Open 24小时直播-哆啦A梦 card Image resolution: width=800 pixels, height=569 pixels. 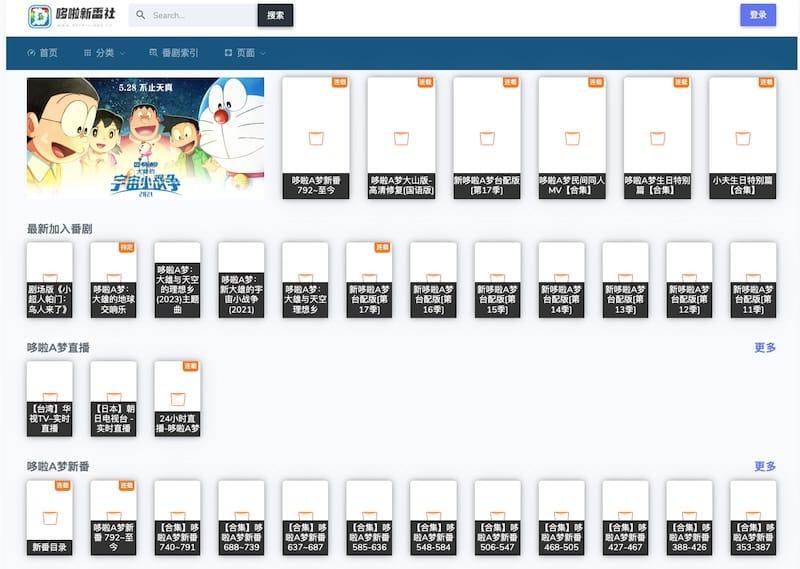point(178,399)
